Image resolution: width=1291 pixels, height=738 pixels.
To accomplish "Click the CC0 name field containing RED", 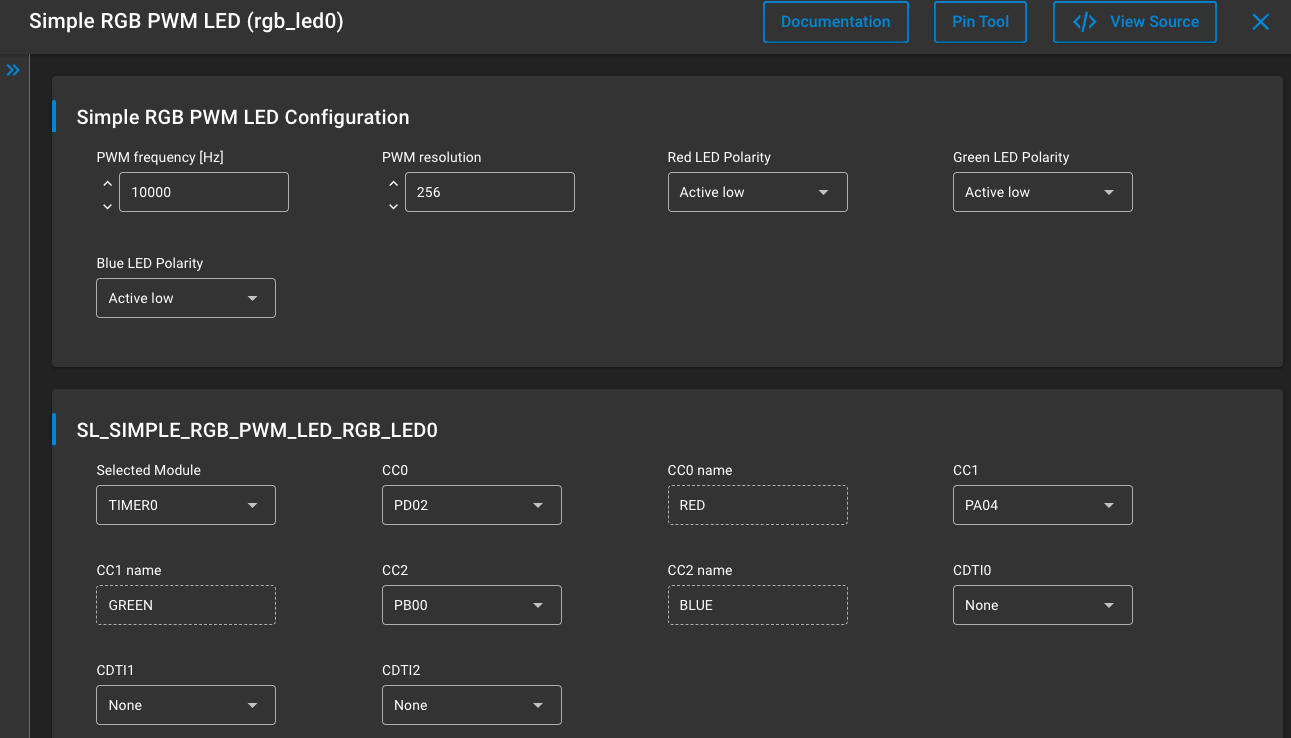I will 757,505.
